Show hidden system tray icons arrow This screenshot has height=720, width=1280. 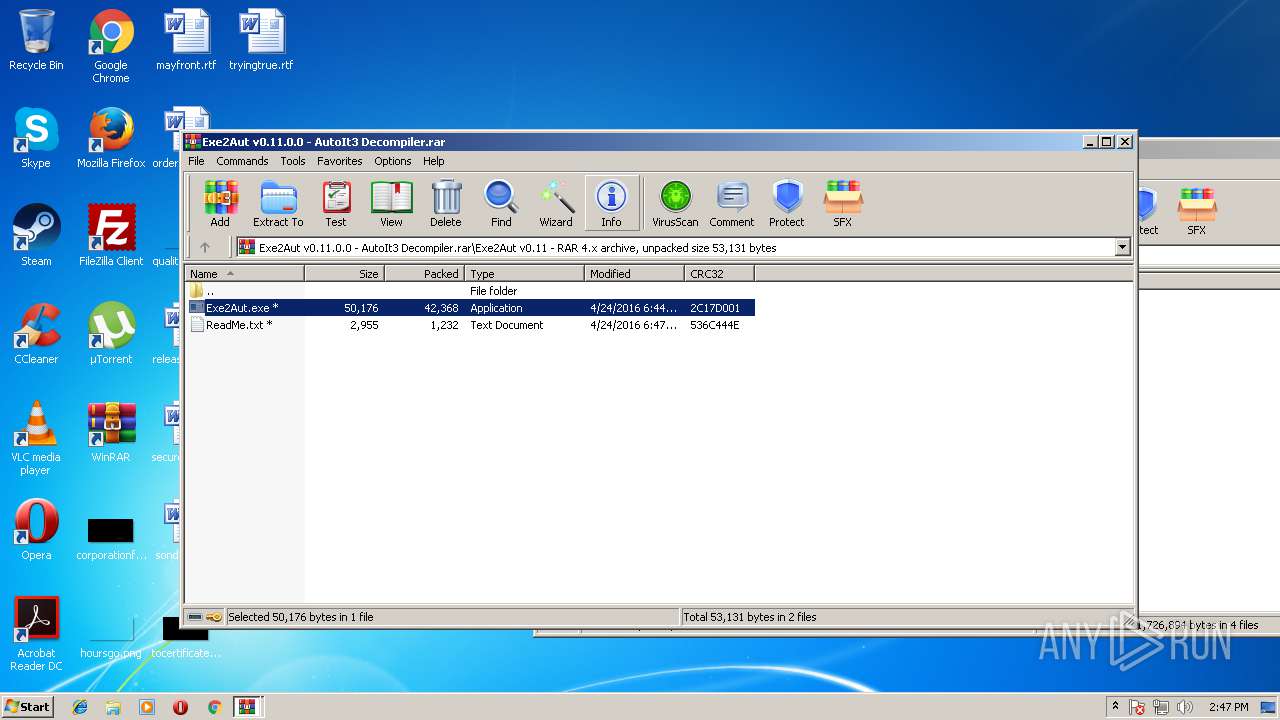pos(1115,706)
